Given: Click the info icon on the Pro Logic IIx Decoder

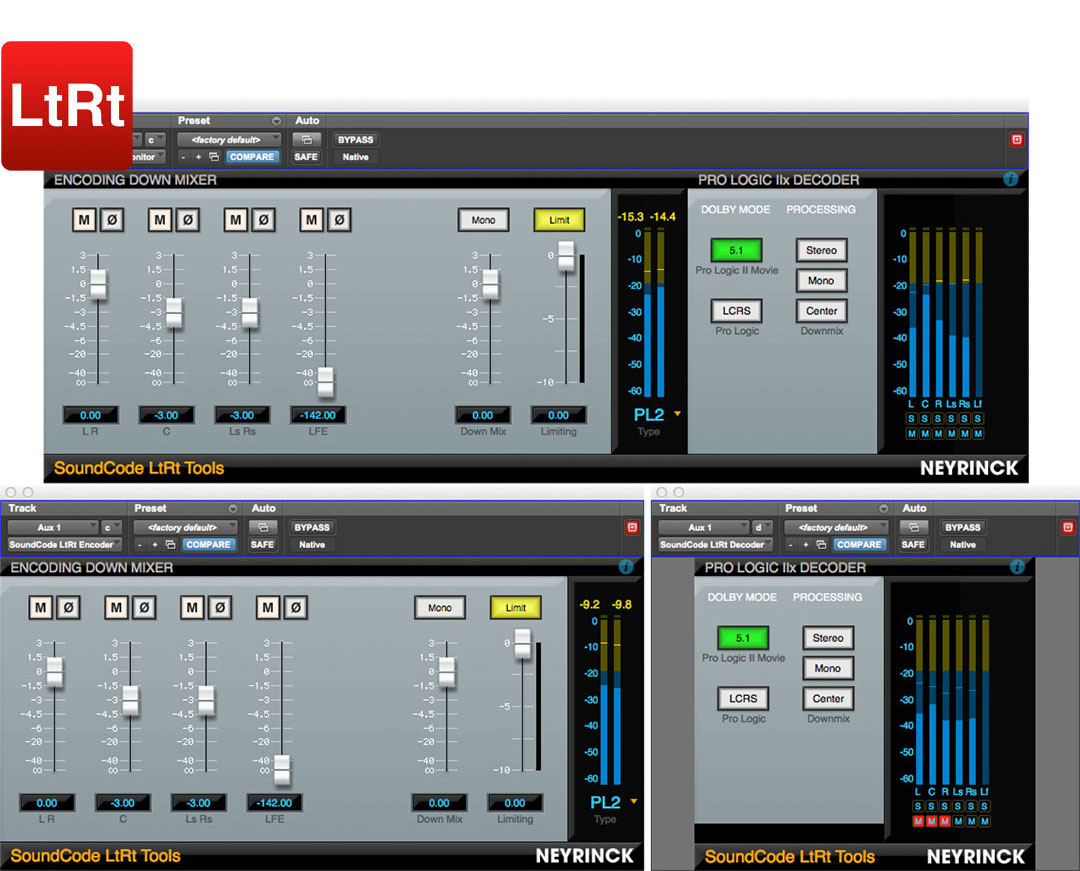Looking at the screenshot, I should [1018, 567].
